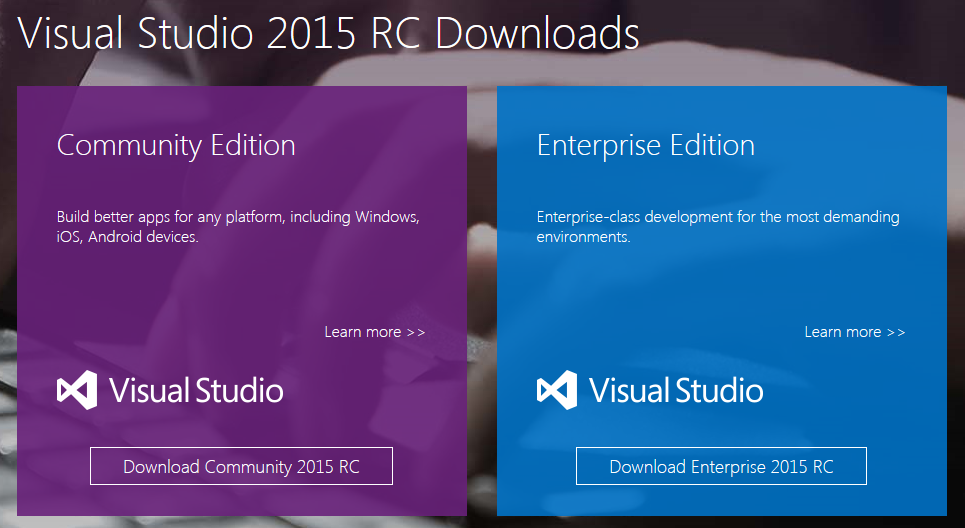Image resolution: width=965 pixels, height=528 pixels.
Task: Click Download Enterprise 2015 RC button
Action: tap(721, 466)
